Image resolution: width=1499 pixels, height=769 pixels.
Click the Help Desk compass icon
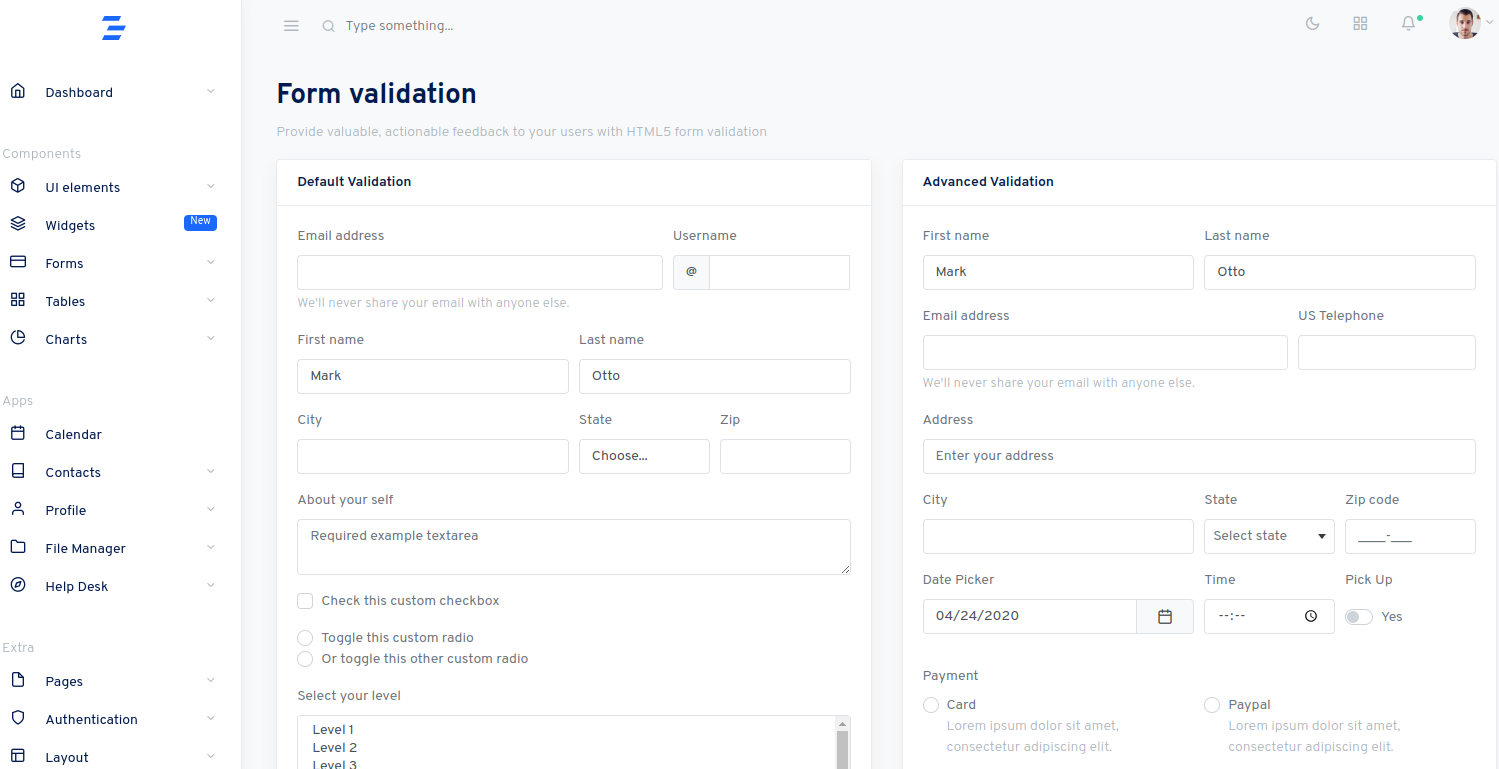tap(17, 585)
